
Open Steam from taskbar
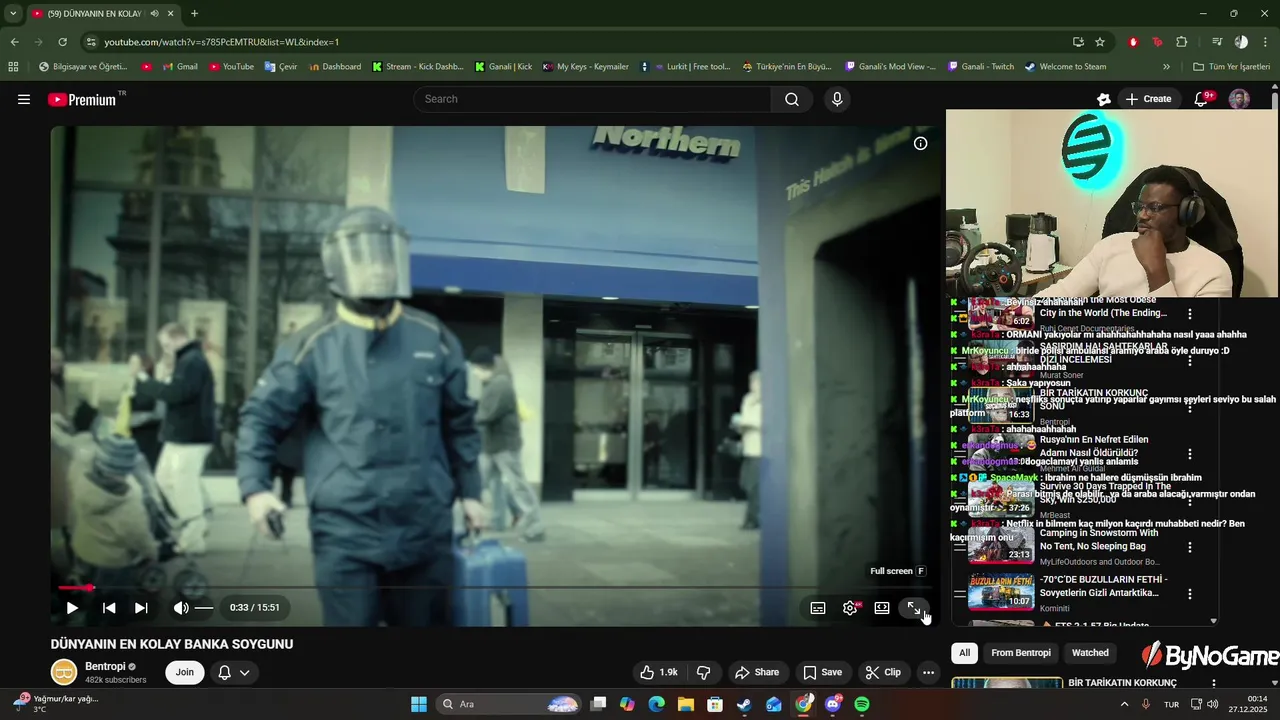point(744,704)
